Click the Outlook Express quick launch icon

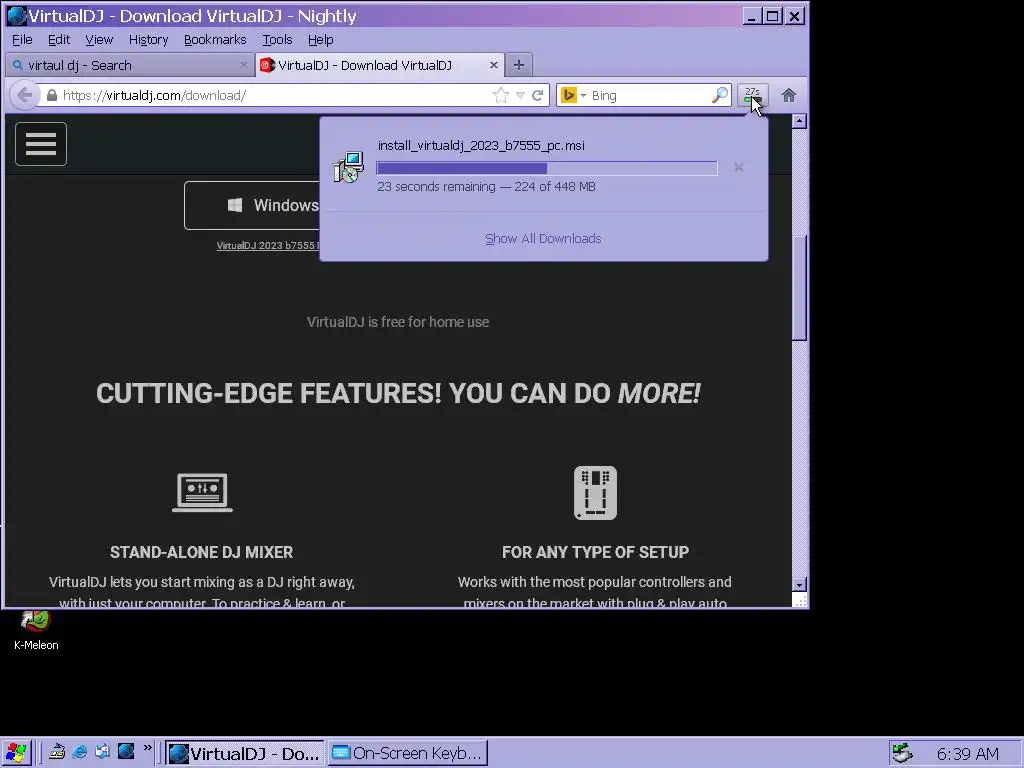click(x=103, y=752)
